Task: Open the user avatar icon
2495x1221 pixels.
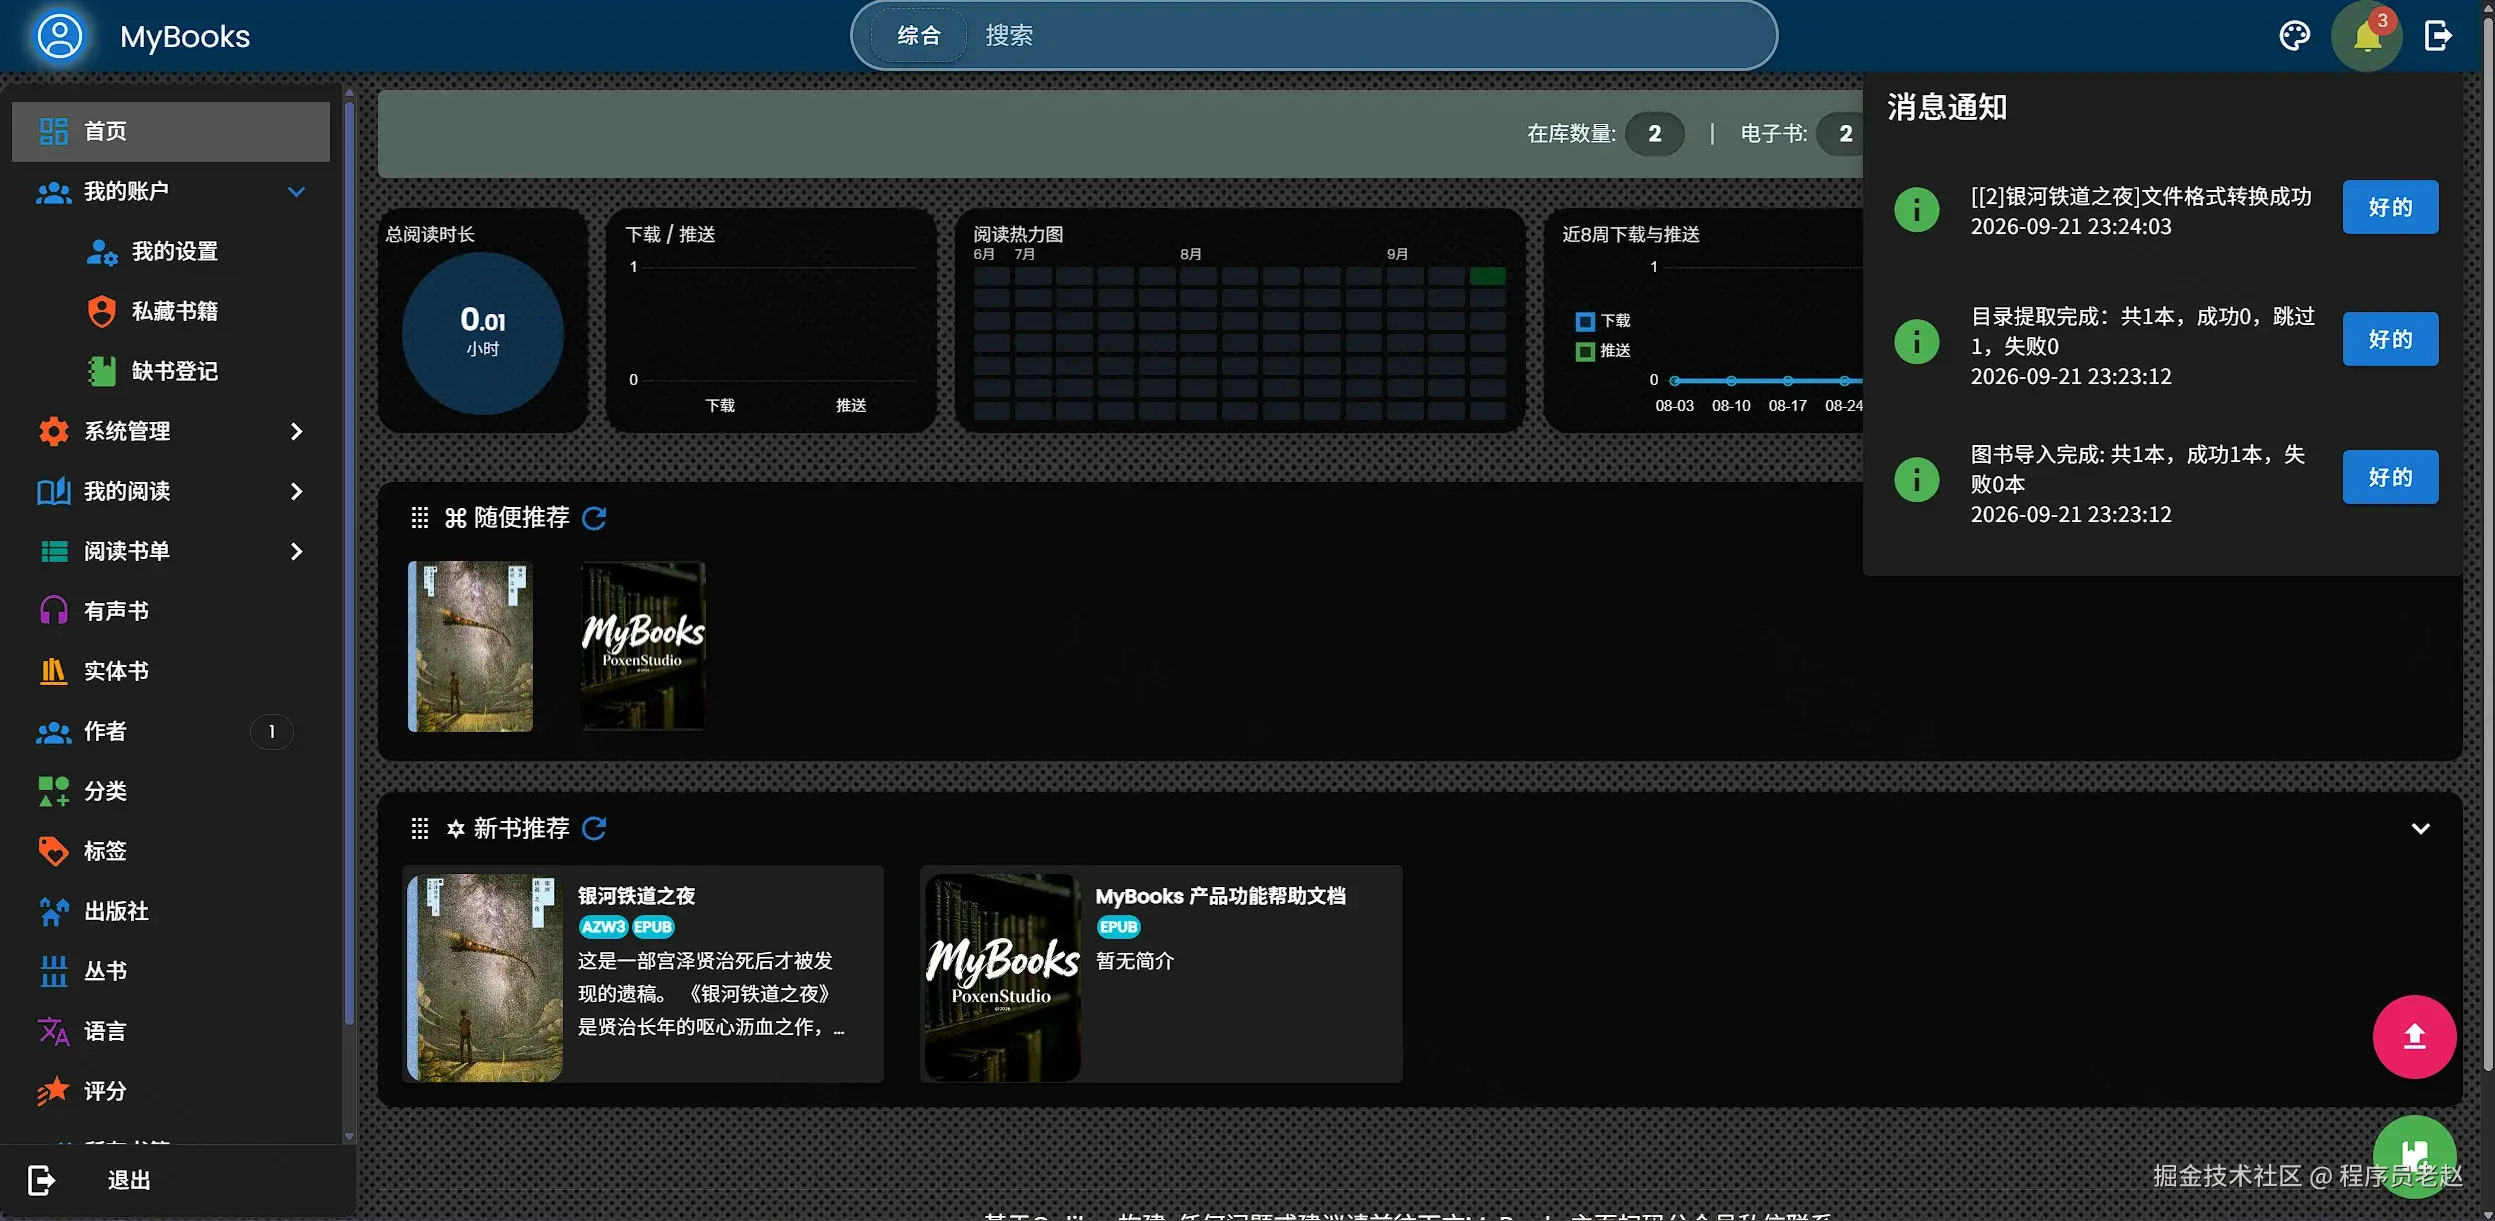Action: [x=60, y=36]
